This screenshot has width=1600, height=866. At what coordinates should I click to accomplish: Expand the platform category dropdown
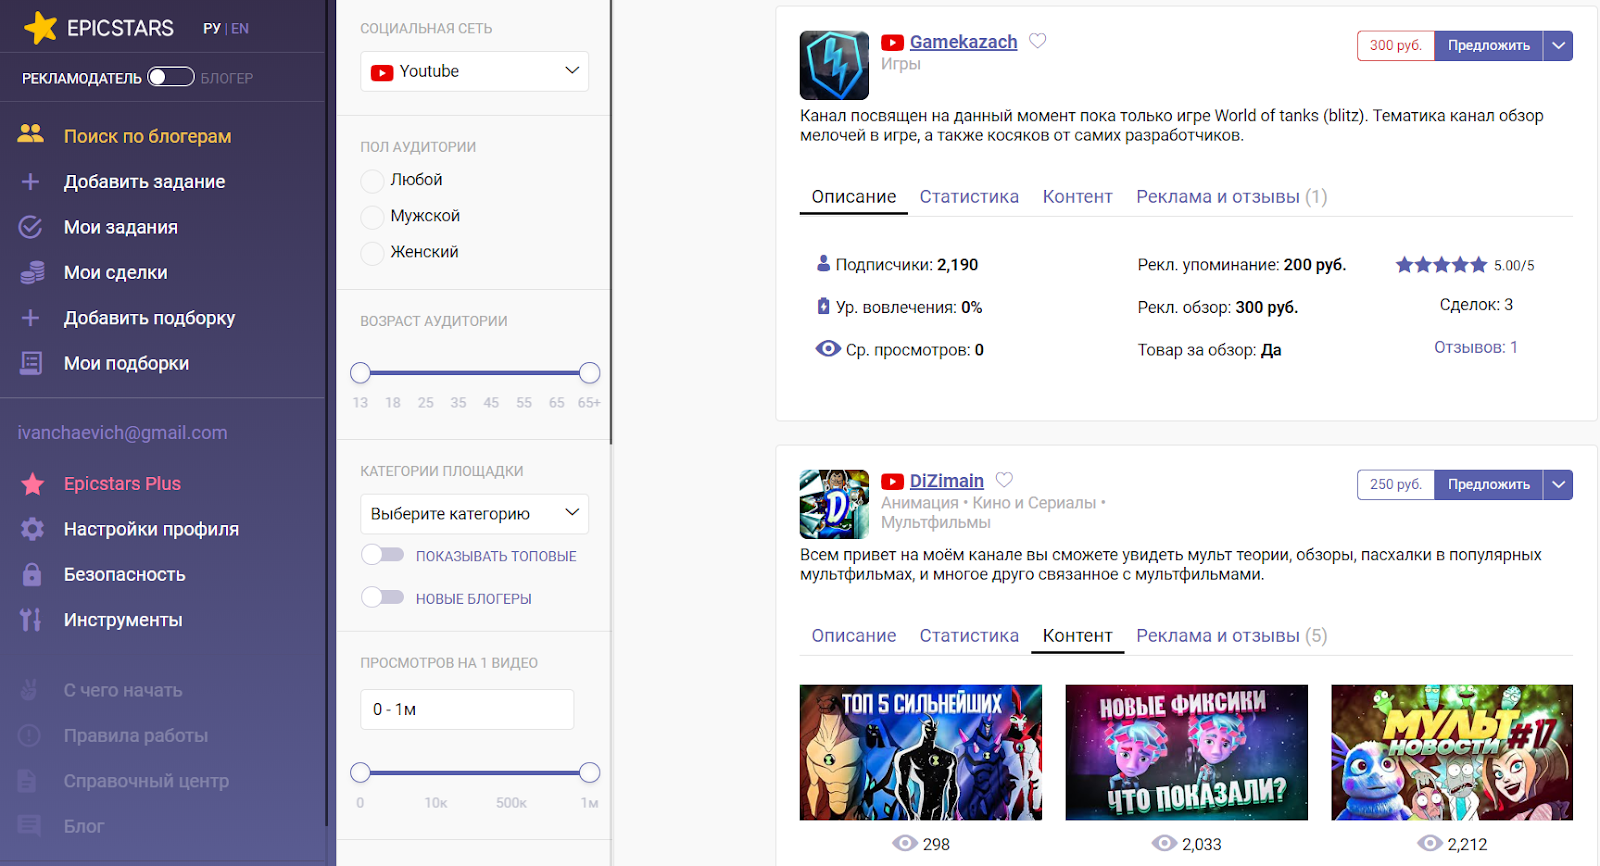pos(474,514)
